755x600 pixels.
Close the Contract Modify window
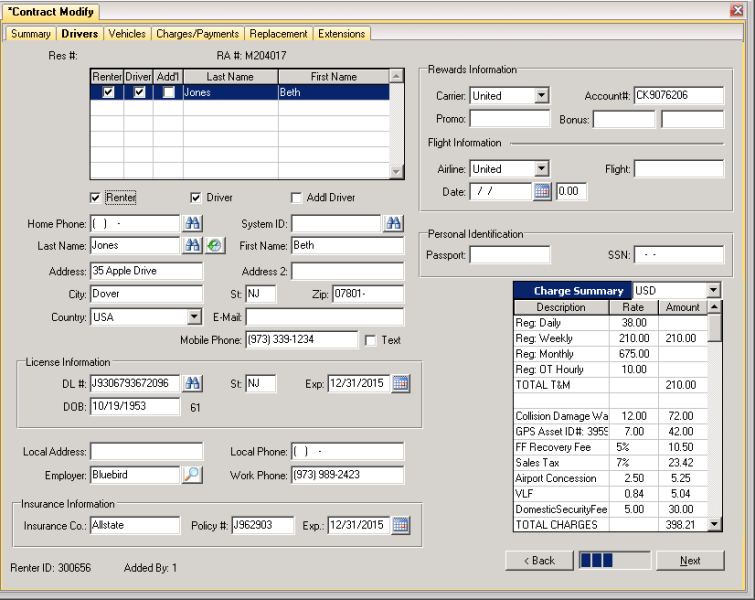pyautogui.click(x=737, y=10)
